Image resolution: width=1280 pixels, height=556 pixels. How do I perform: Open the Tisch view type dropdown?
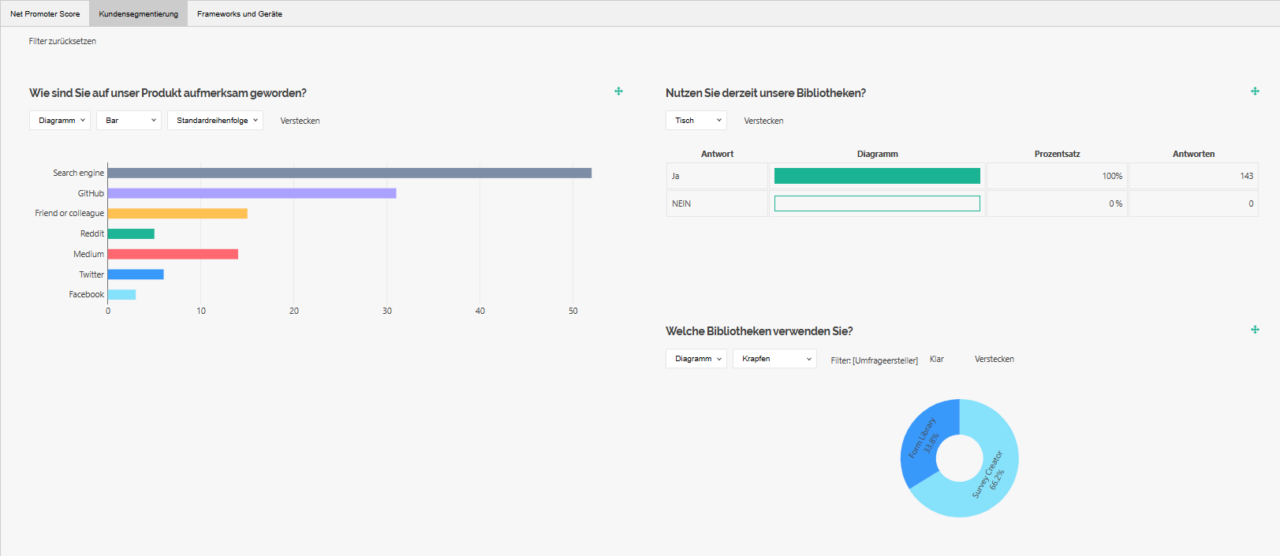pos(696,121)
